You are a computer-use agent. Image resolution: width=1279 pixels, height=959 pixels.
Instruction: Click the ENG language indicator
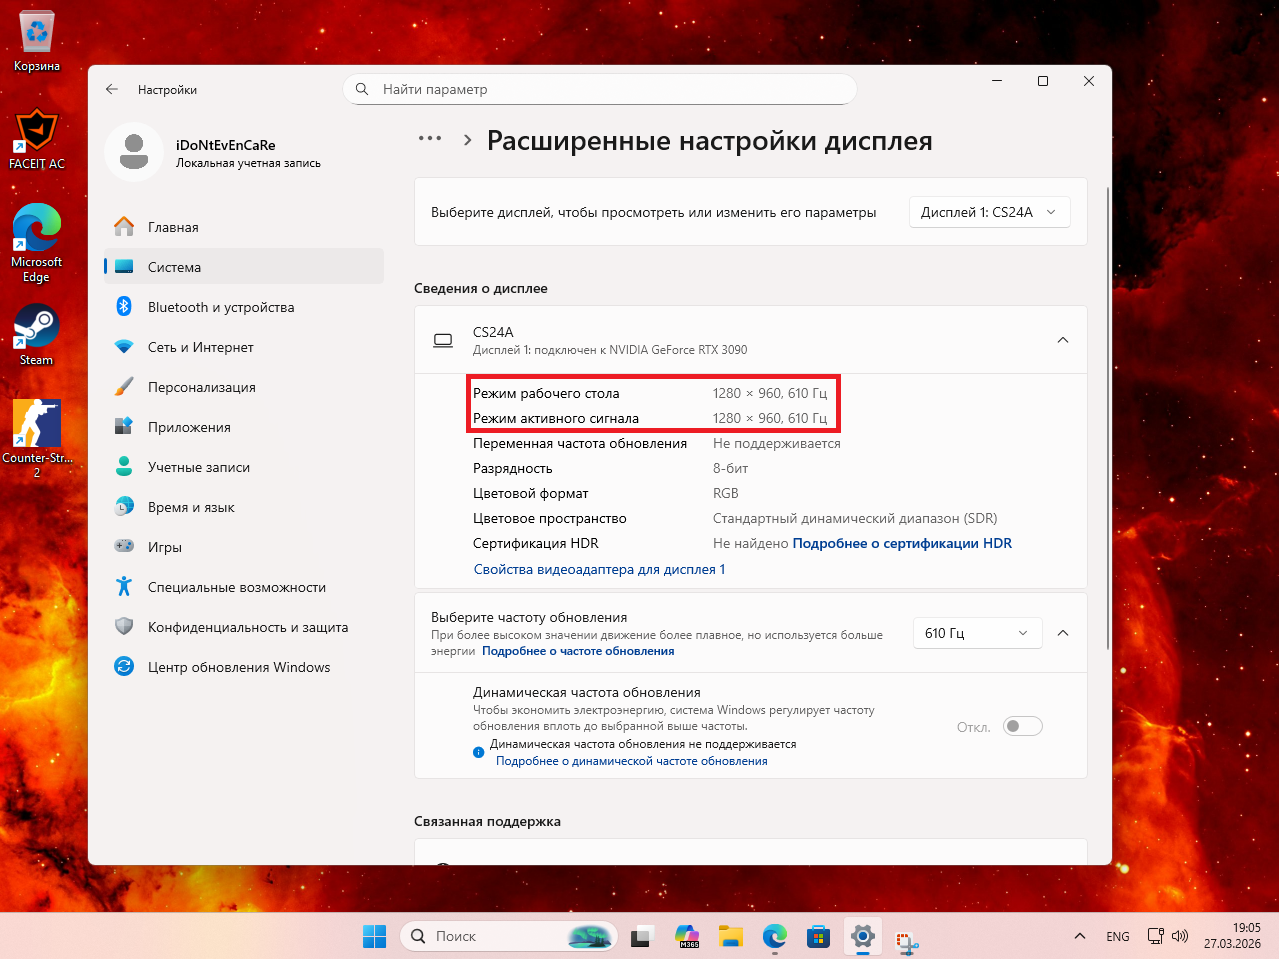click(1118, 936)
